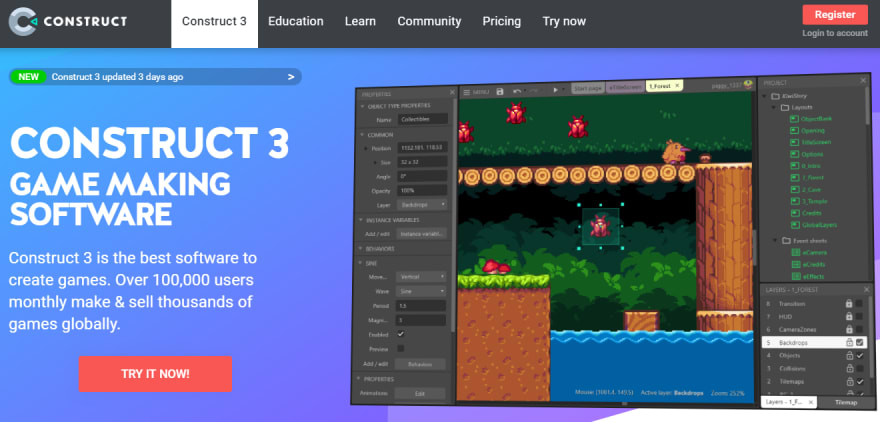The image size is (880, 422).
Task: Click the Opening layout icon
Action: coord(794,130)
